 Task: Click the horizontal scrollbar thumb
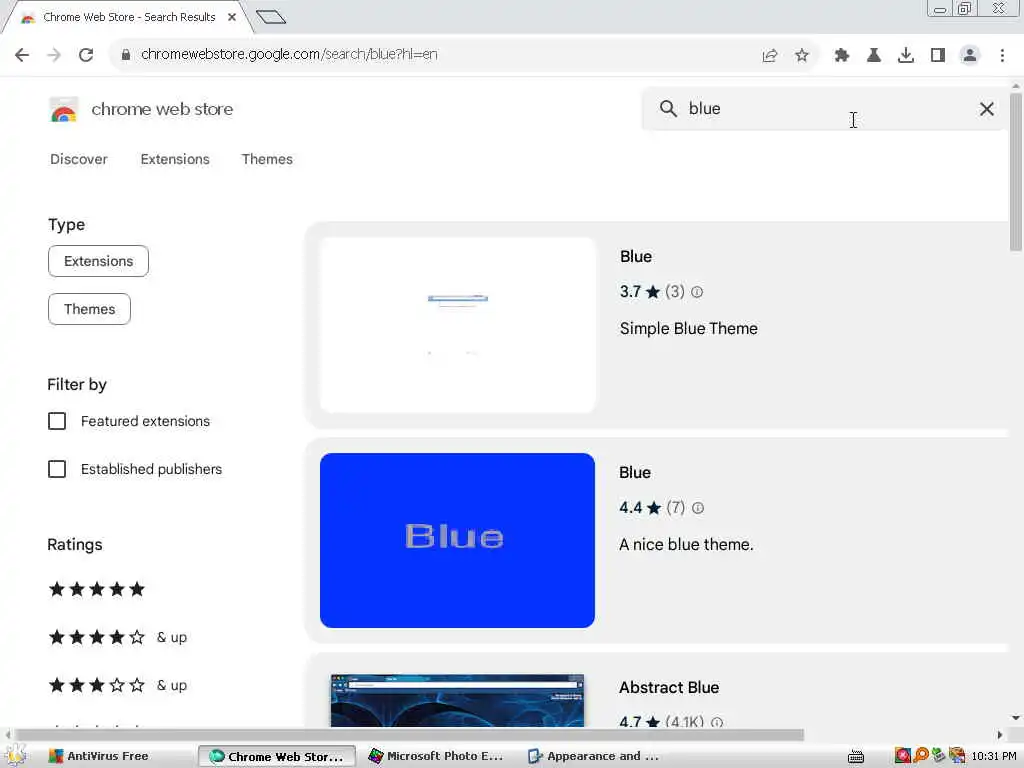tap(409, 735)
